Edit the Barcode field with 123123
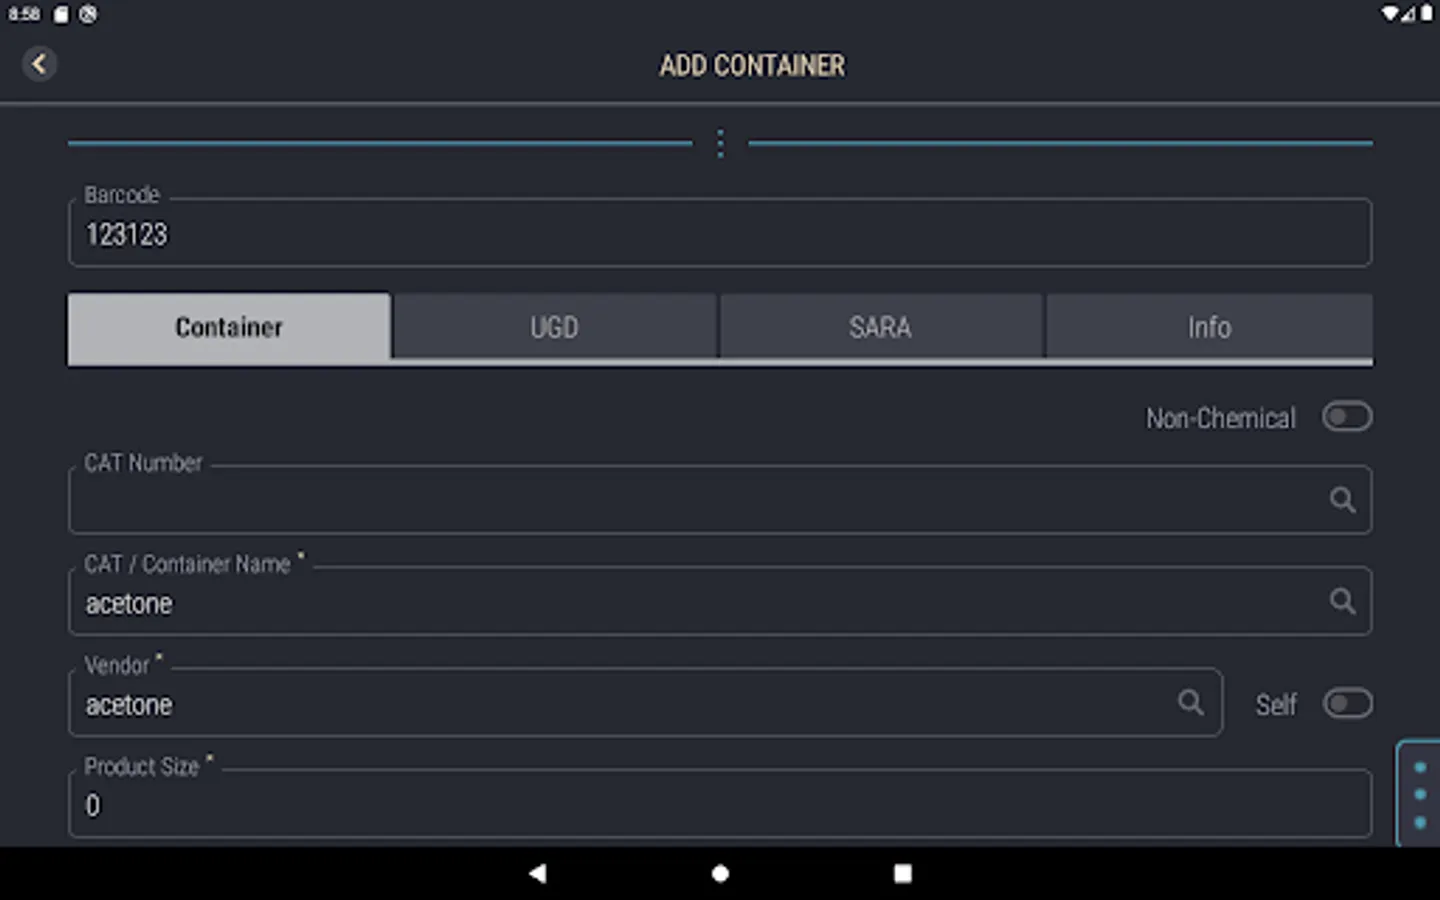Screen dimensions: 1440x900 pos(720,233)
